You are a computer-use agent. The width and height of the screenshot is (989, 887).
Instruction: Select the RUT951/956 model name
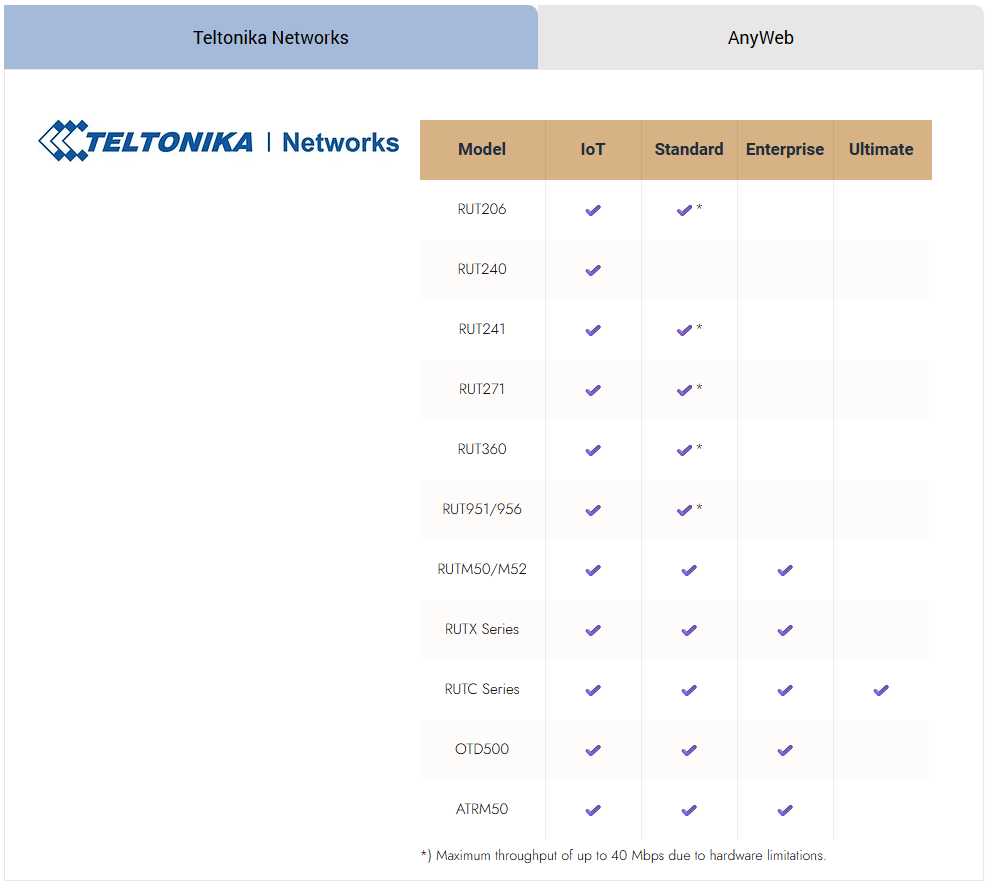(x=482, y=508)
